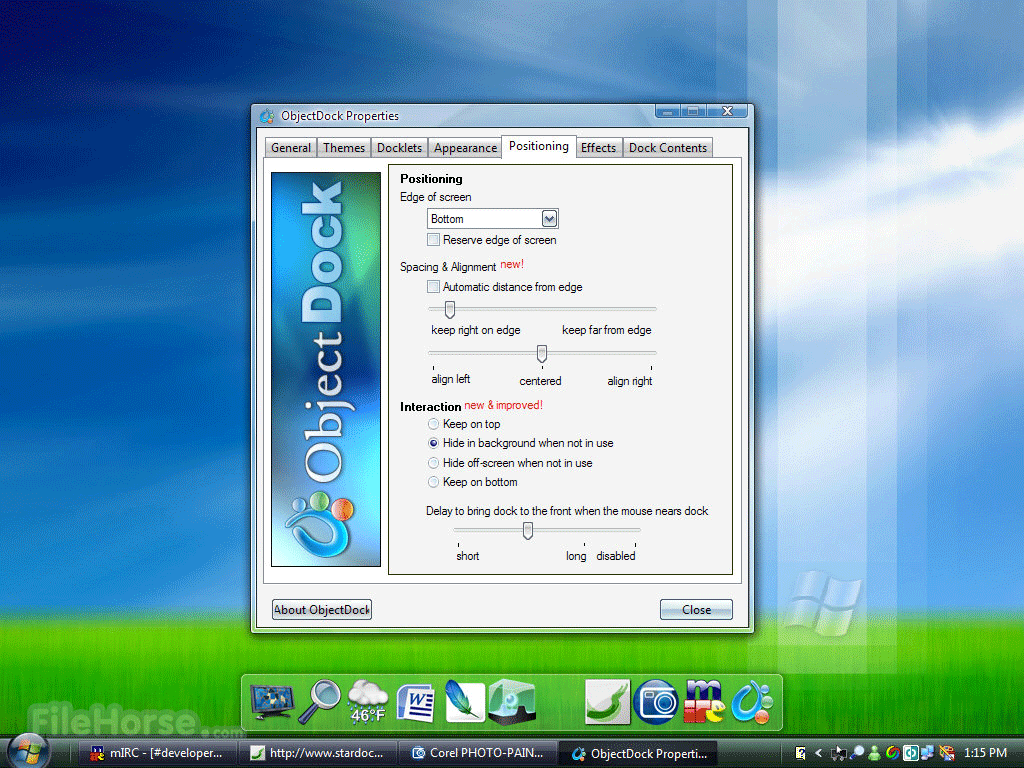This screenshot has height=768, width=1024.
Task: Click the ObjectDock Properties taskbar button
Action: [638, 753]
